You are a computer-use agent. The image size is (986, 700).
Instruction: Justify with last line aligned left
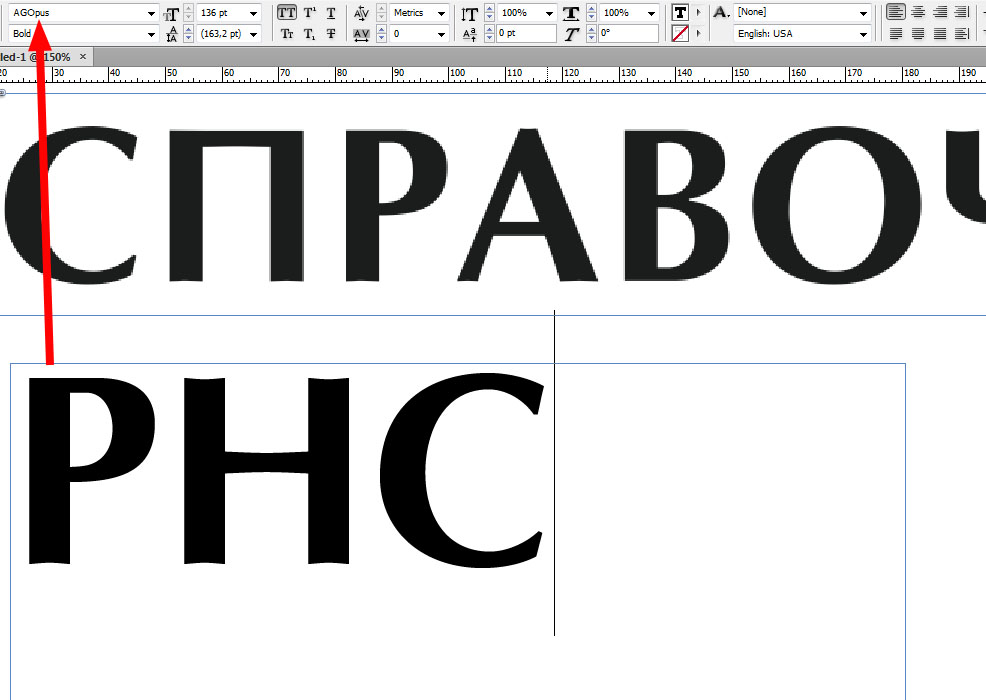click(895, 33)
